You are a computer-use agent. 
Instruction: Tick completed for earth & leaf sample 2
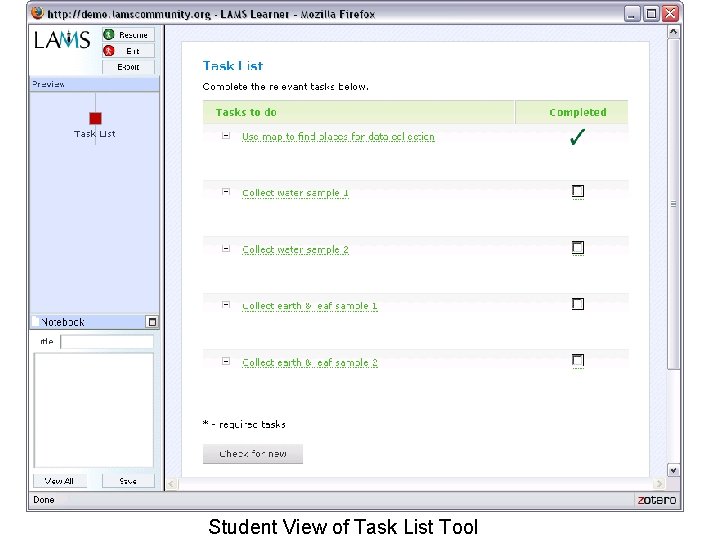578,360
